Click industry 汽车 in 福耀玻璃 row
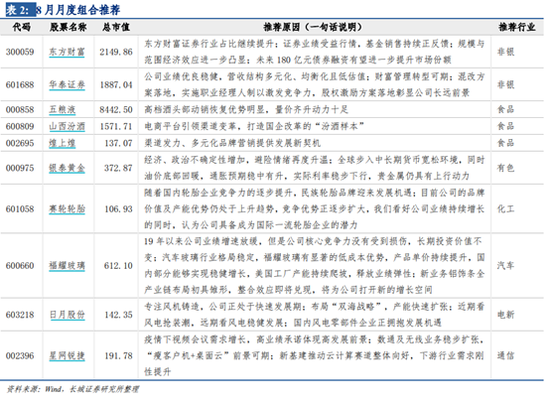This screenshot has height=401, width=550. [505, 266]
